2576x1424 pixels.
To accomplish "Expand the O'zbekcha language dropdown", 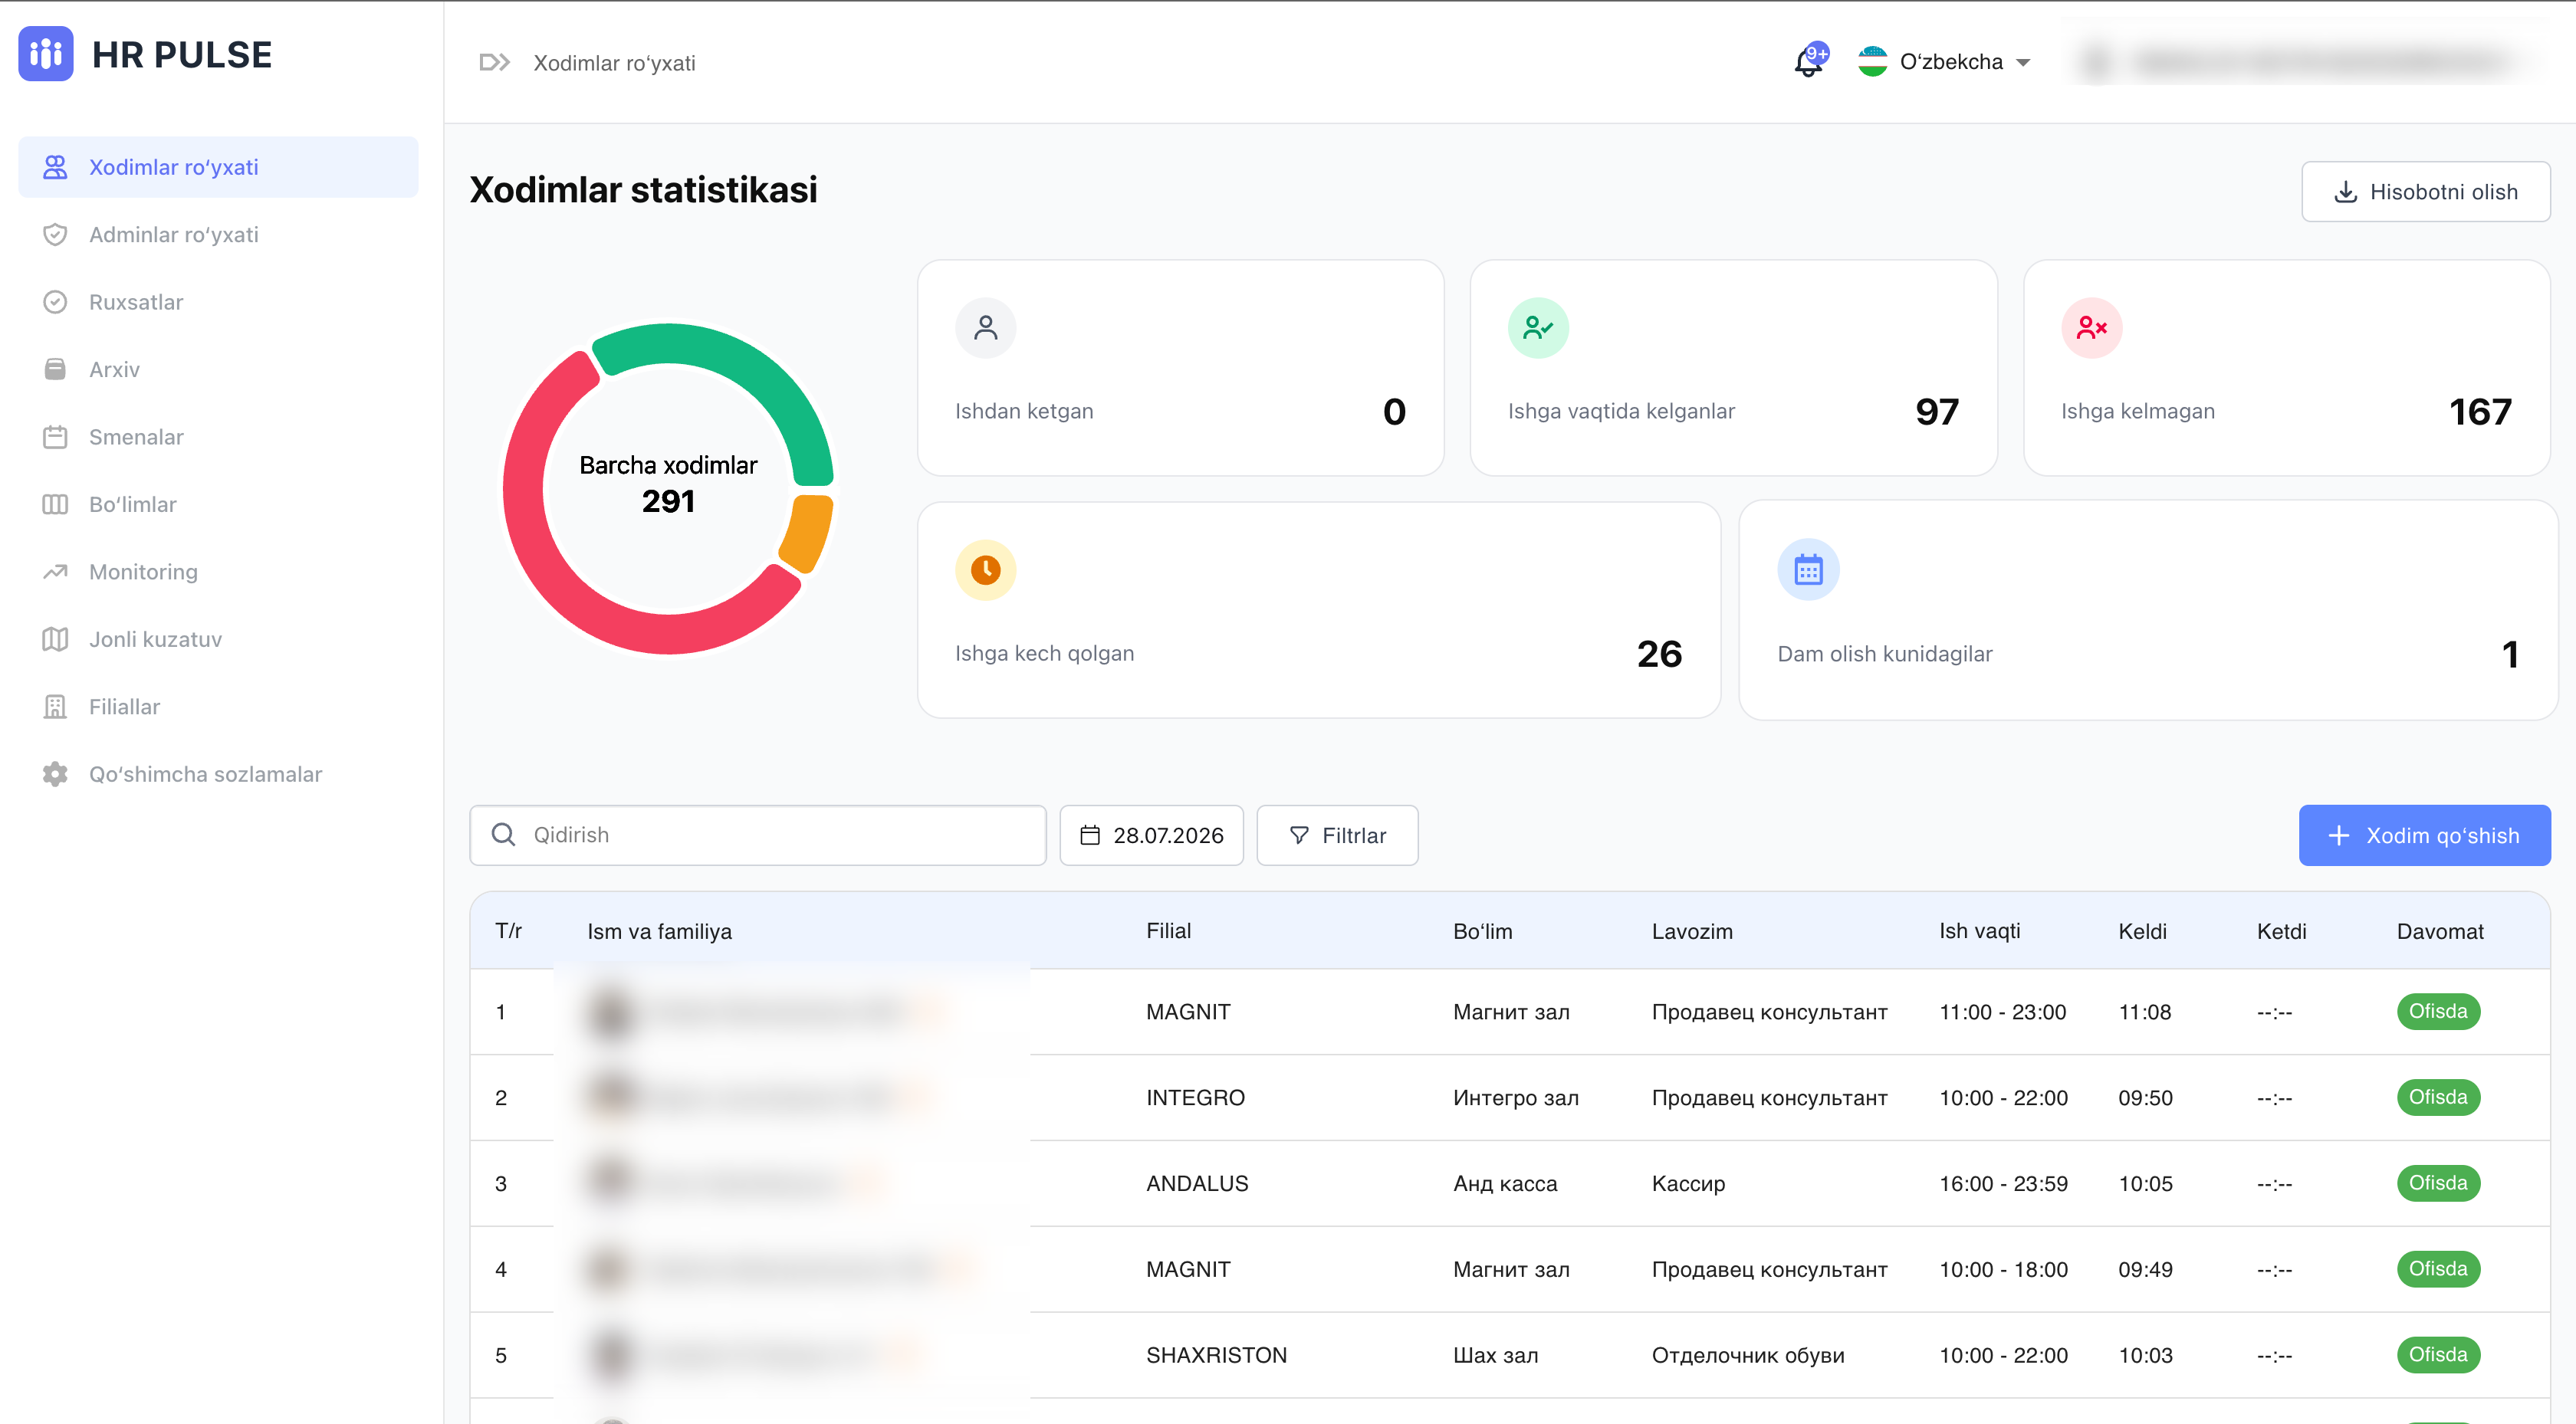I will 1944,62.
